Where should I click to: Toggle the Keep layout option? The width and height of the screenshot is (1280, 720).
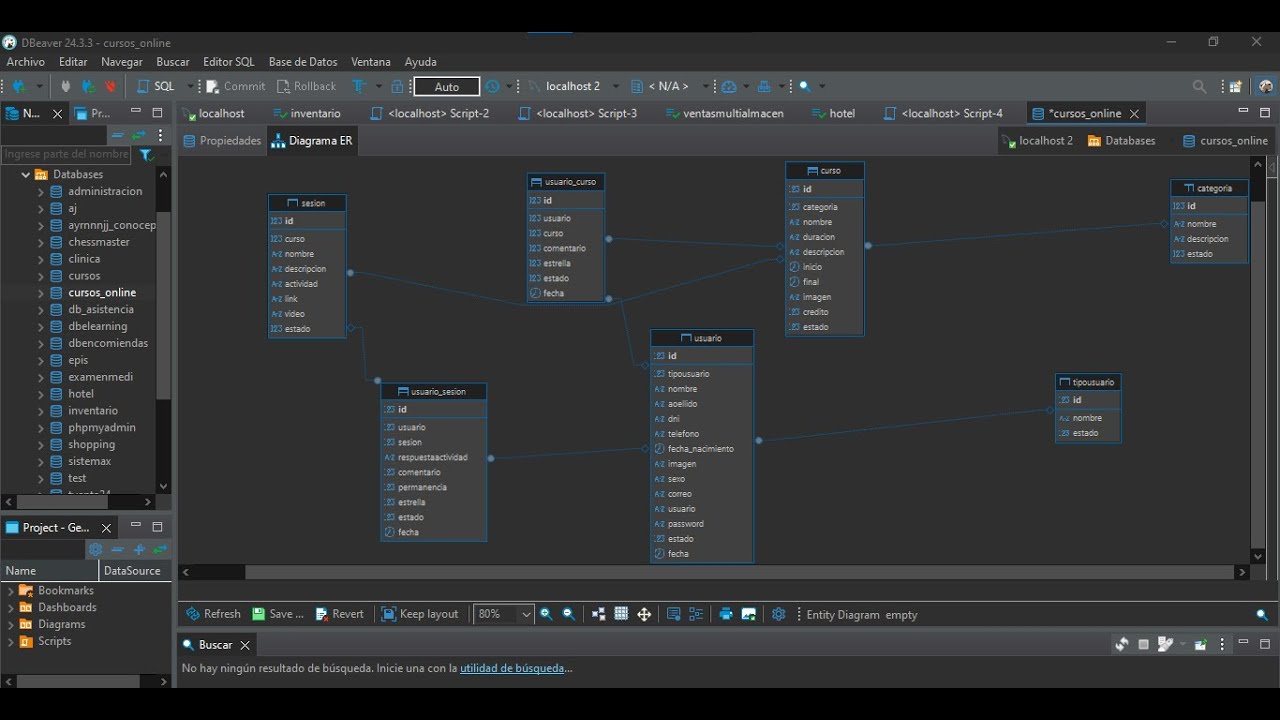tap(420, 614)
